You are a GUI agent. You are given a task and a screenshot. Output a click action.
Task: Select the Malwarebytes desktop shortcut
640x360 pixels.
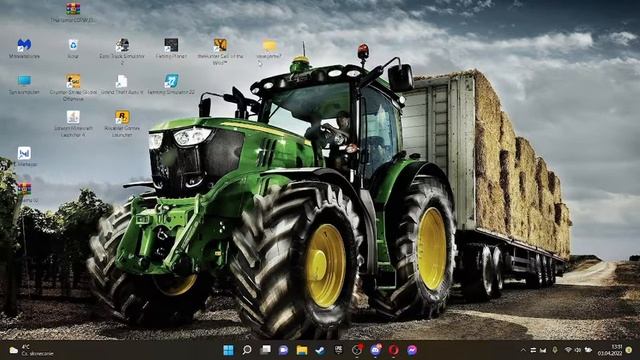24,45
